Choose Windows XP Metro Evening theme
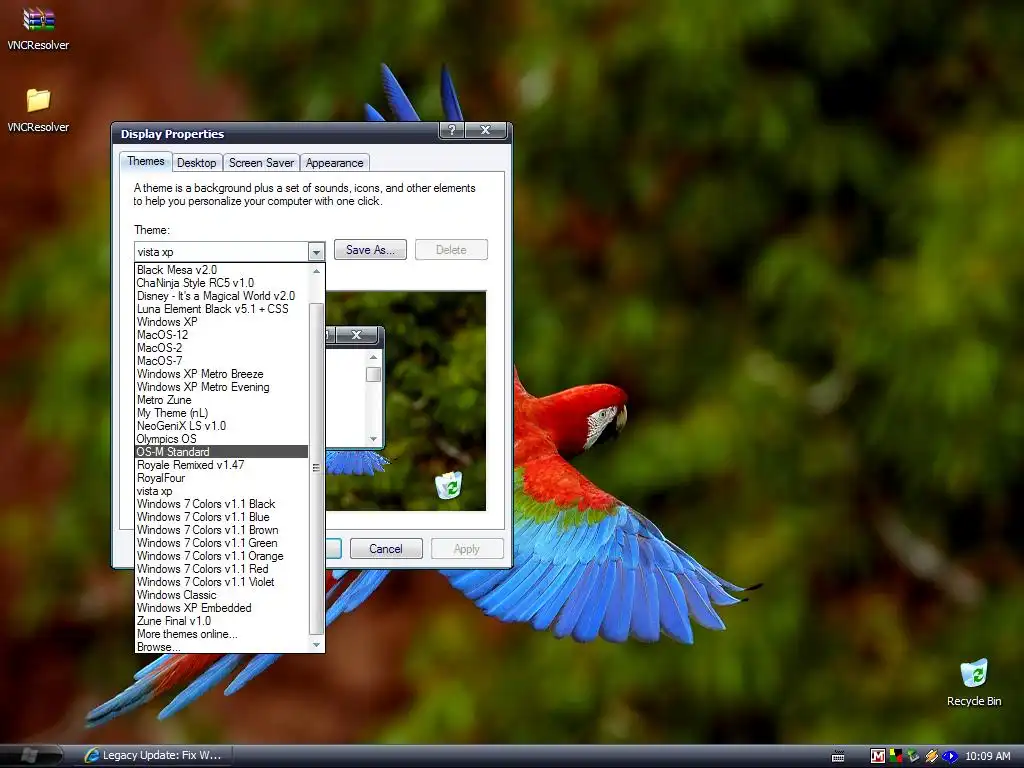This screenshot has width=1024, height=768. click(x=221, y=387)
